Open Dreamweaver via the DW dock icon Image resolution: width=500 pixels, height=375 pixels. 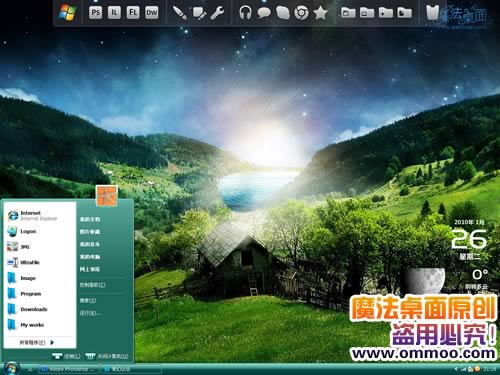[x=151, y=13]
